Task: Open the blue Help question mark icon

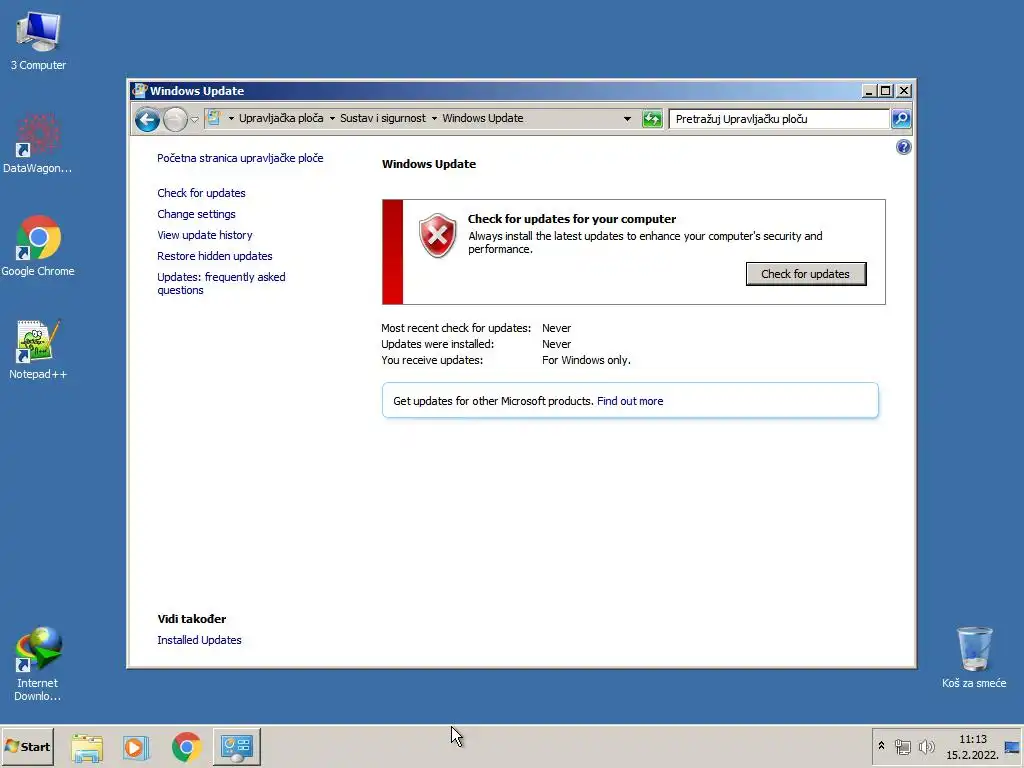Action: [x=903, y=147]
